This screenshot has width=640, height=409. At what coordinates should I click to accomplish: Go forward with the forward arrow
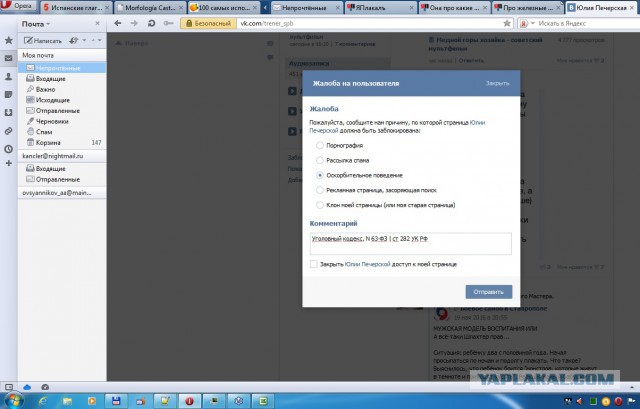pos(134,23)
